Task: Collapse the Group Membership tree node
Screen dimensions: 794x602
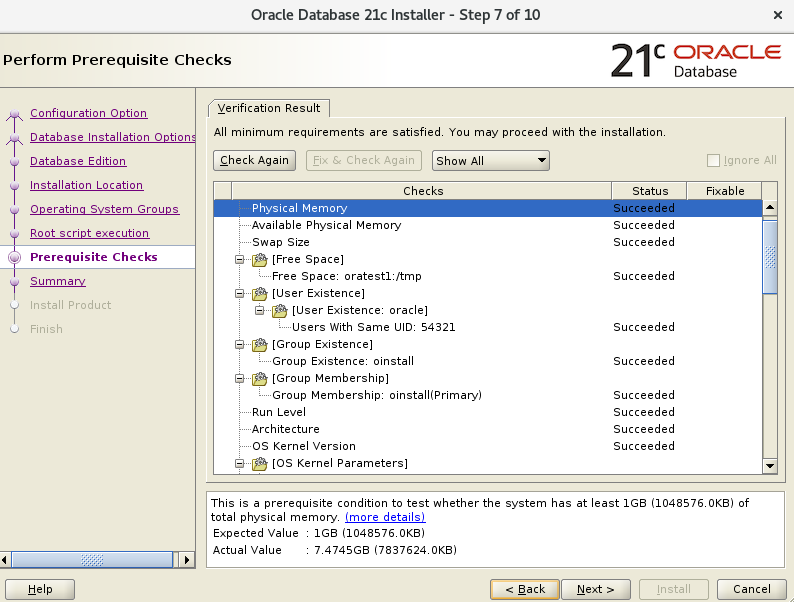Action: 240,379
